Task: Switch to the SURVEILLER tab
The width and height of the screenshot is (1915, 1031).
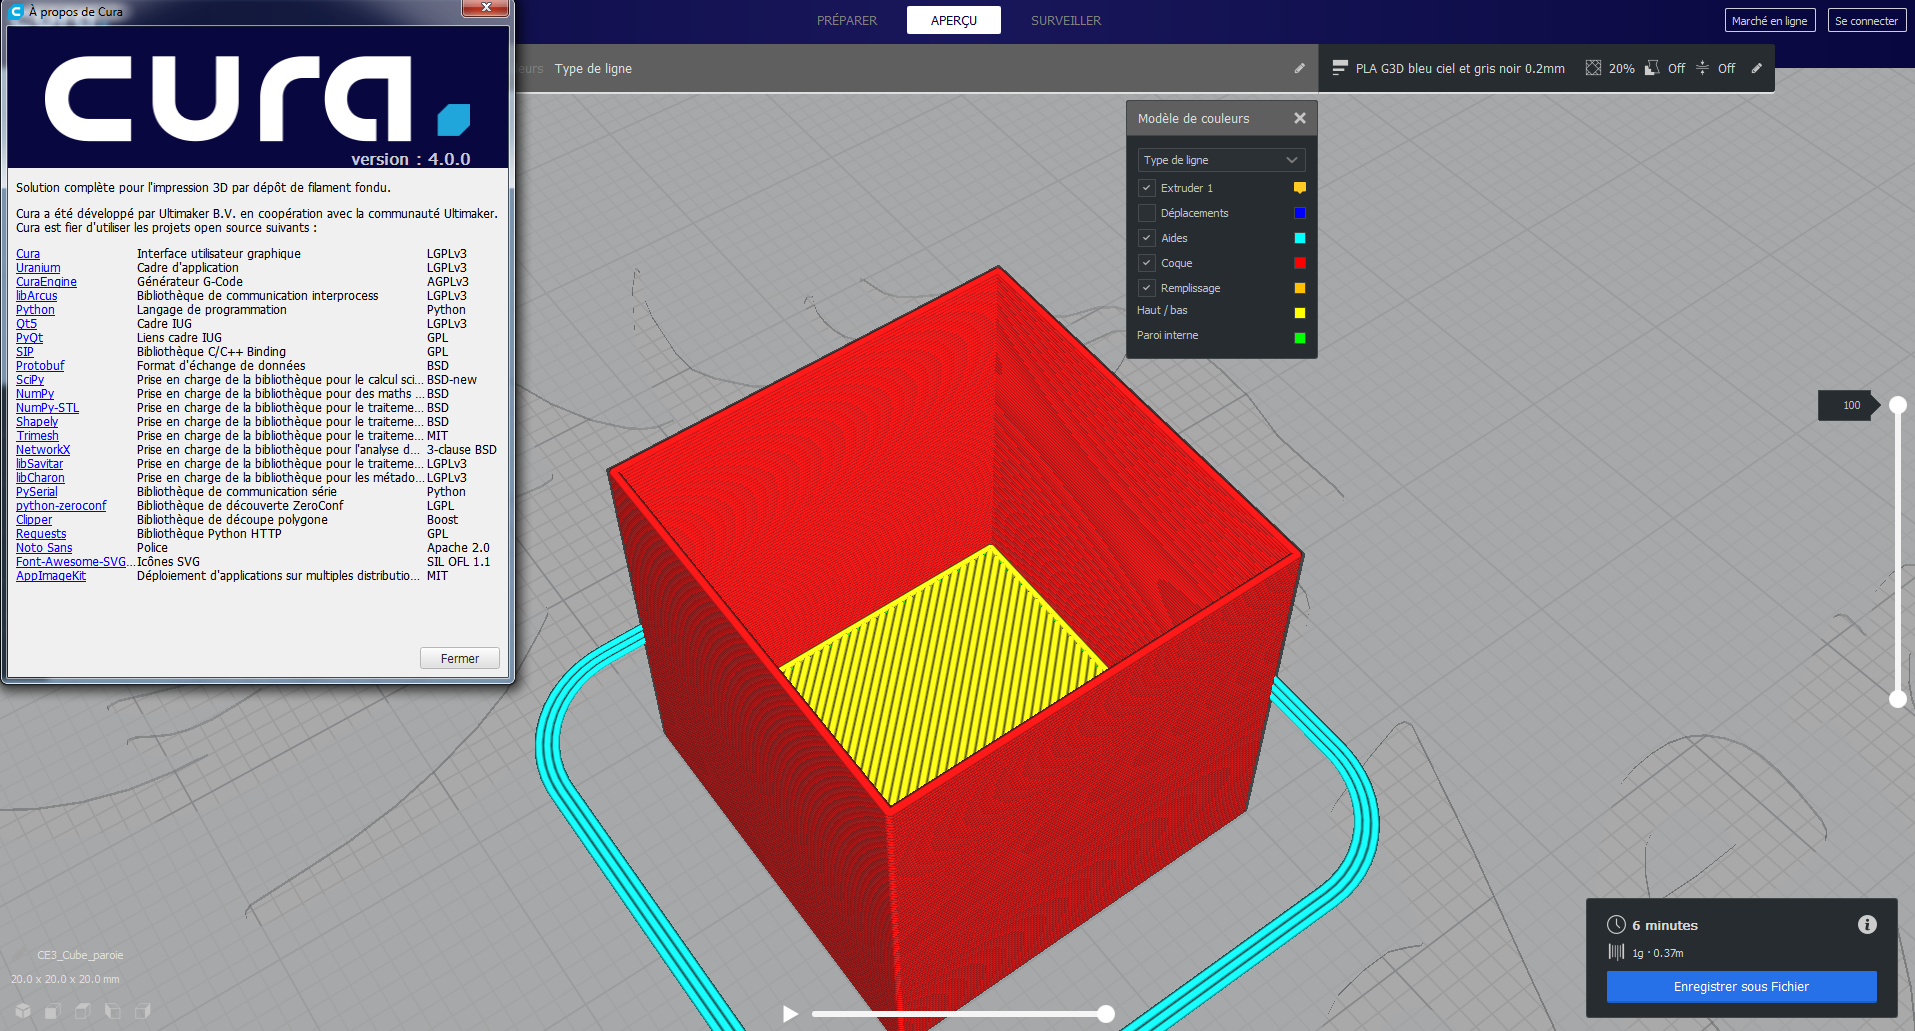Action: [x=1066, y=20]
